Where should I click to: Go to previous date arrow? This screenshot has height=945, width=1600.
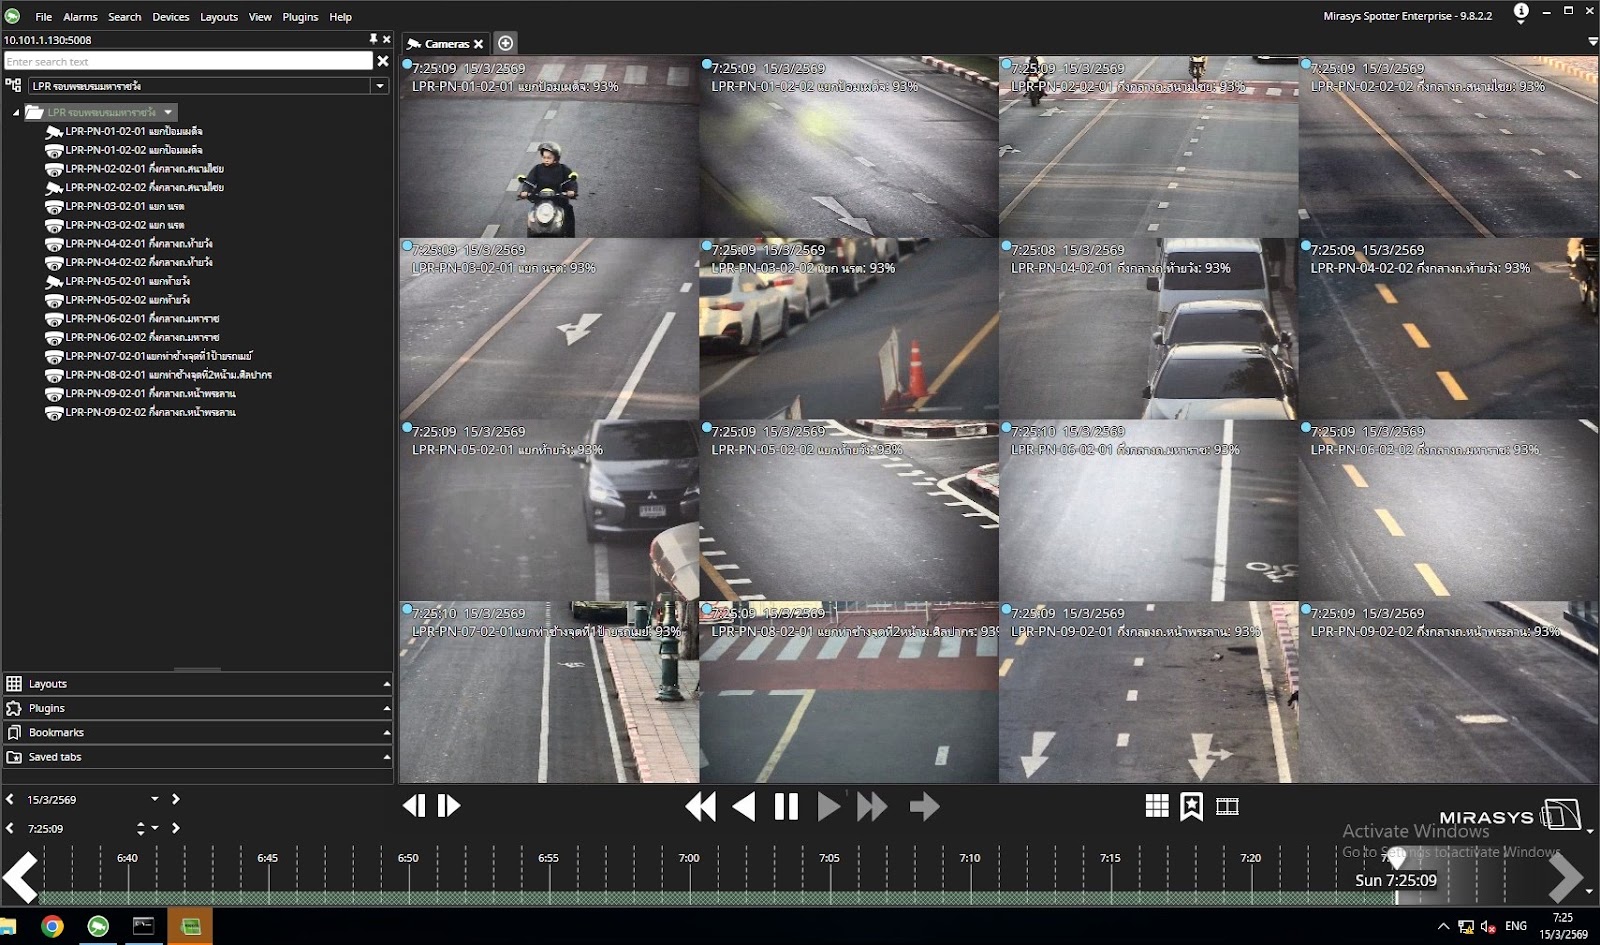[x=10, y=799]
